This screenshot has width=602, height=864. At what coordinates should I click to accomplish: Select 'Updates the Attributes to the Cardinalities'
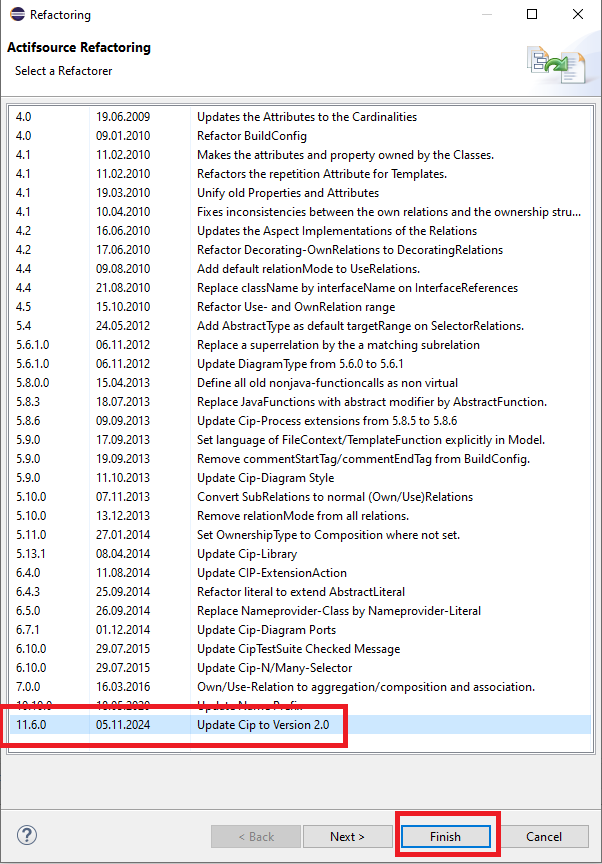click(306, 117)
